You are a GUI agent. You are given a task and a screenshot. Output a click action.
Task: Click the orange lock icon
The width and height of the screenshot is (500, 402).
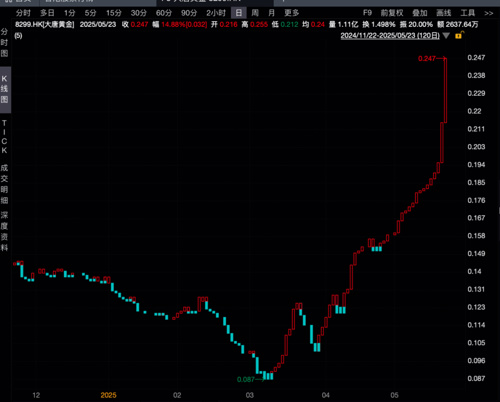(x=459, y=35)
